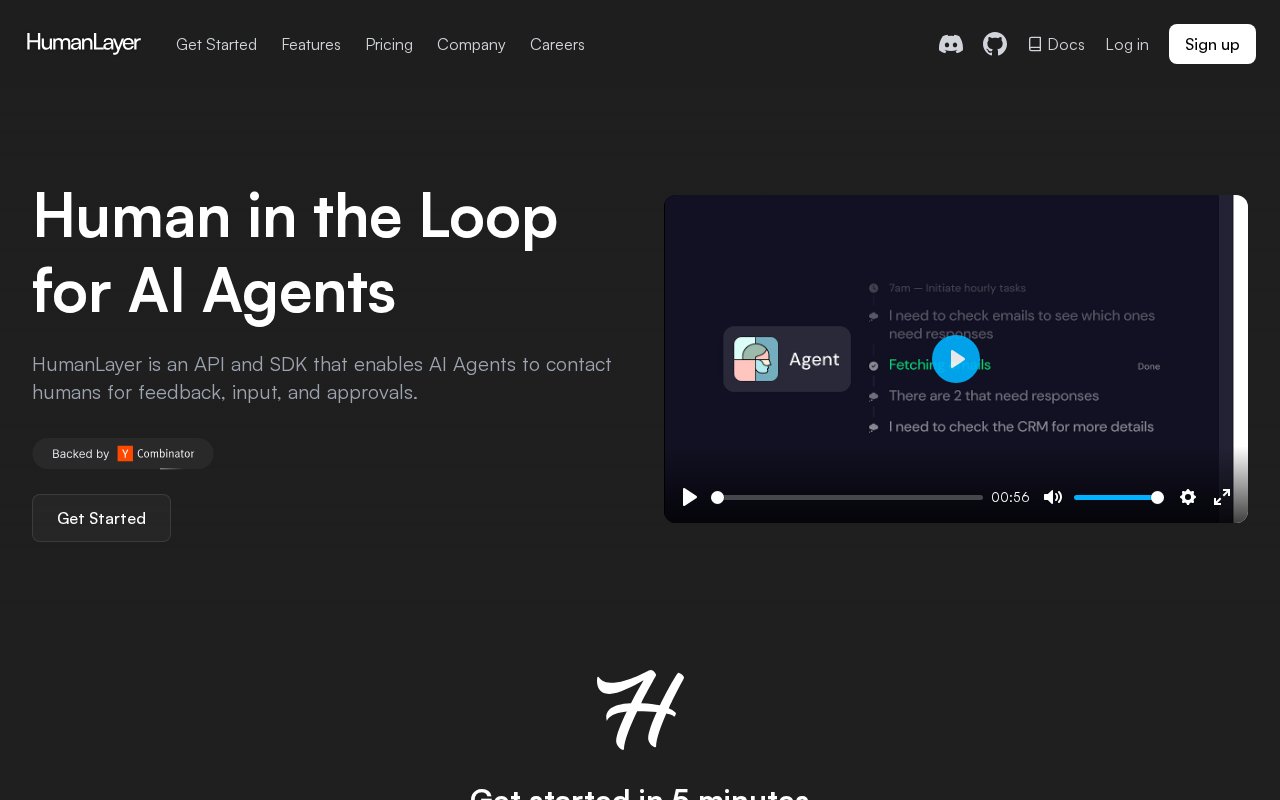The image size is (1280, 800).
Task: Adjust the video volume slider
Action: click(1118, 497)
